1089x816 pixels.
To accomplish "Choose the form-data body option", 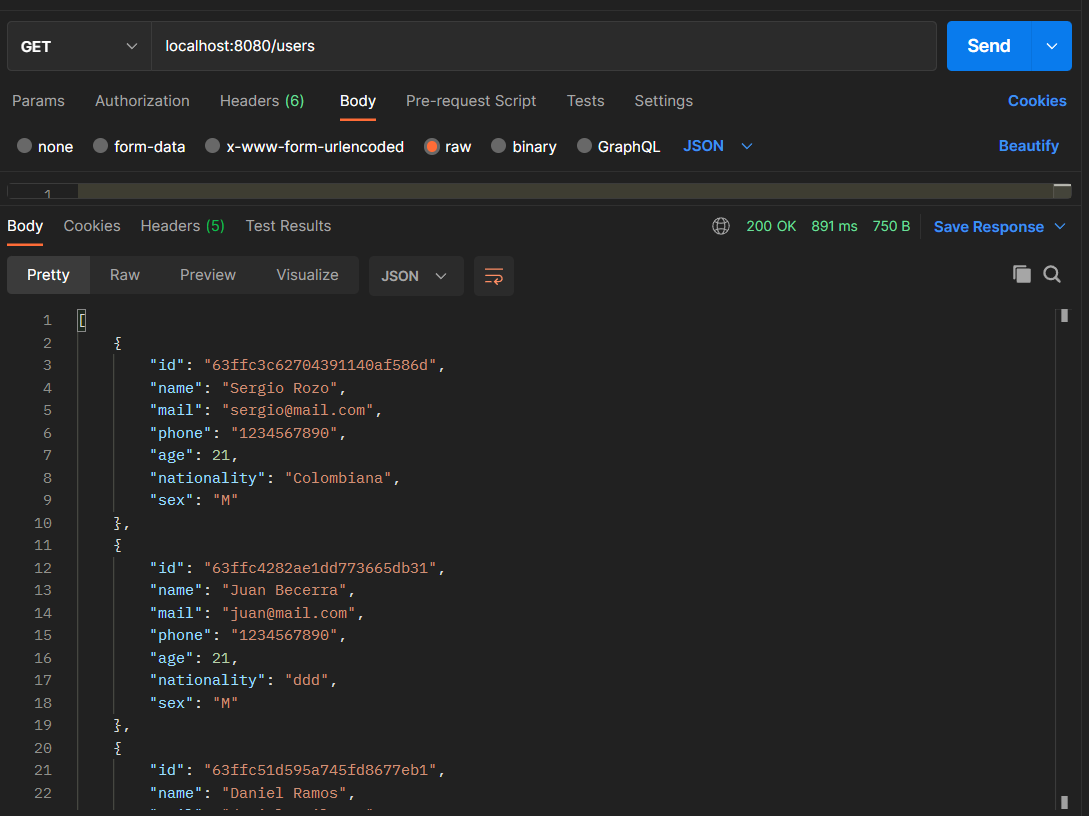I will pyautogui.click(x=98, y=146).
